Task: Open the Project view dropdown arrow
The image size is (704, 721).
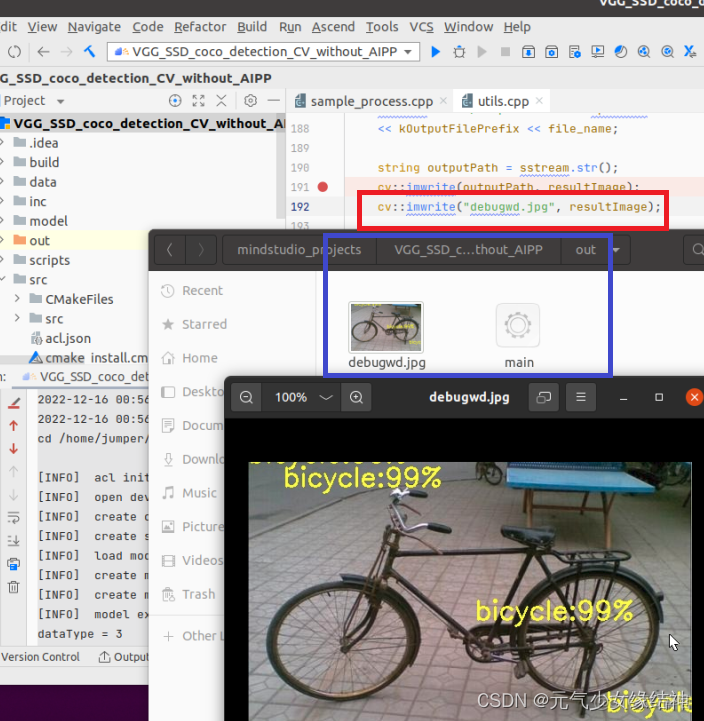Action: pos(60,101)
